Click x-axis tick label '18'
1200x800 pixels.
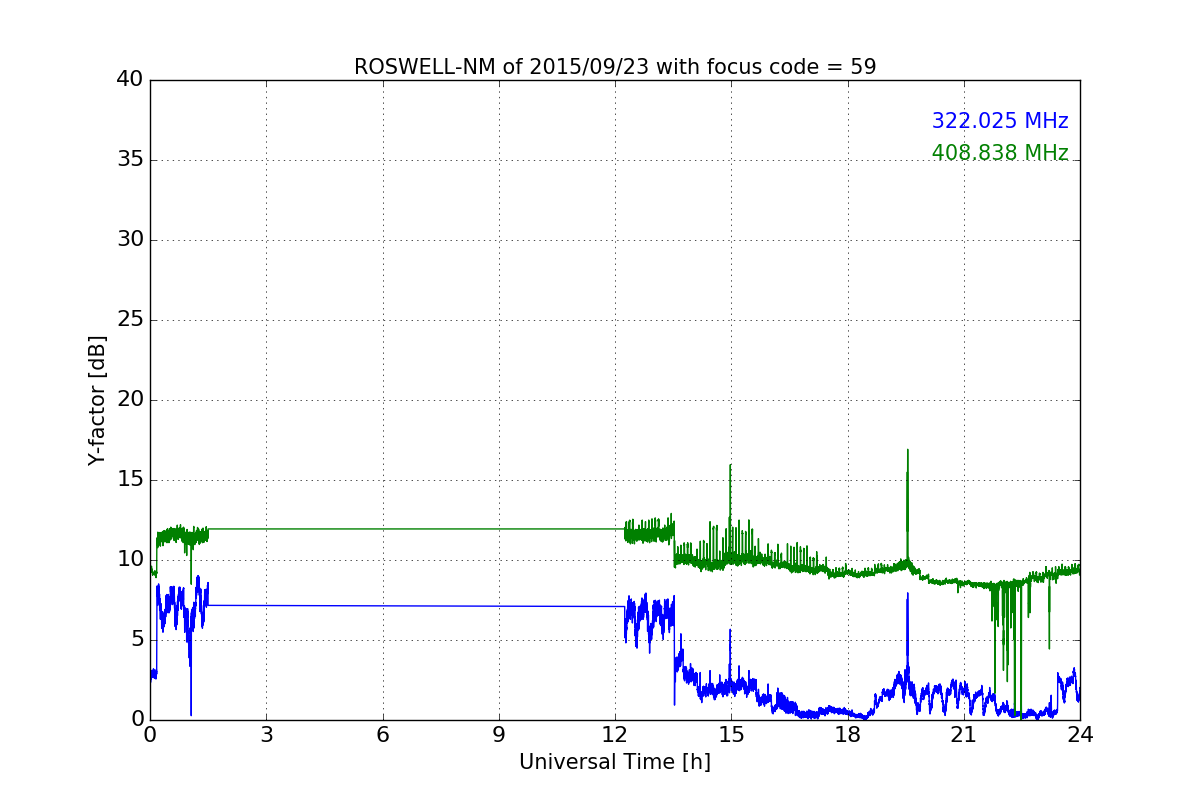pos(848,735)
